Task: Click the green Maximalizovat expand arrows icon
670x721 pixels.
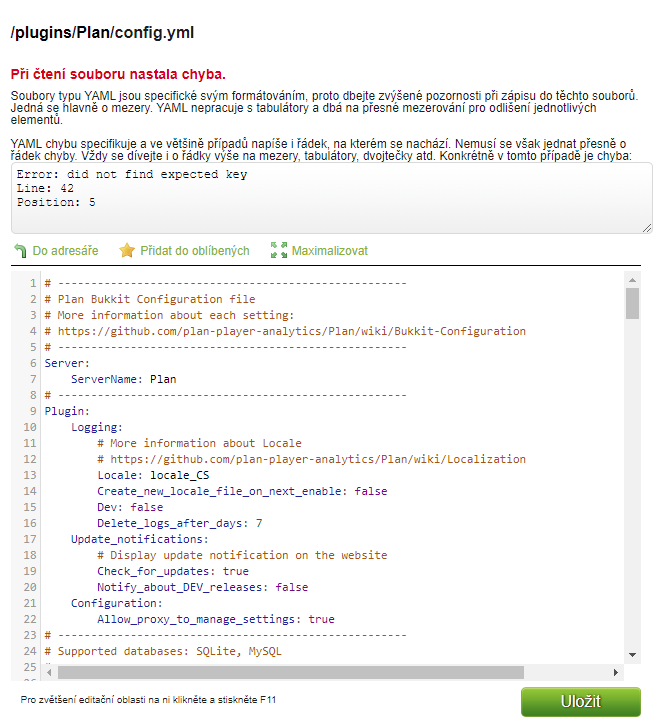Action: pyautogui.click(x=279, y=251)
